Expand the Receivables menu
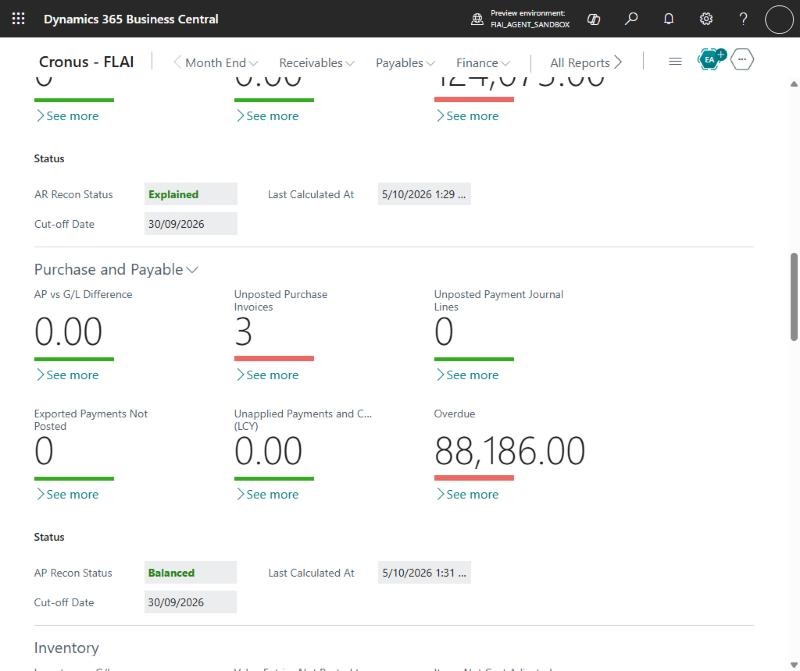 pos(316,63)
